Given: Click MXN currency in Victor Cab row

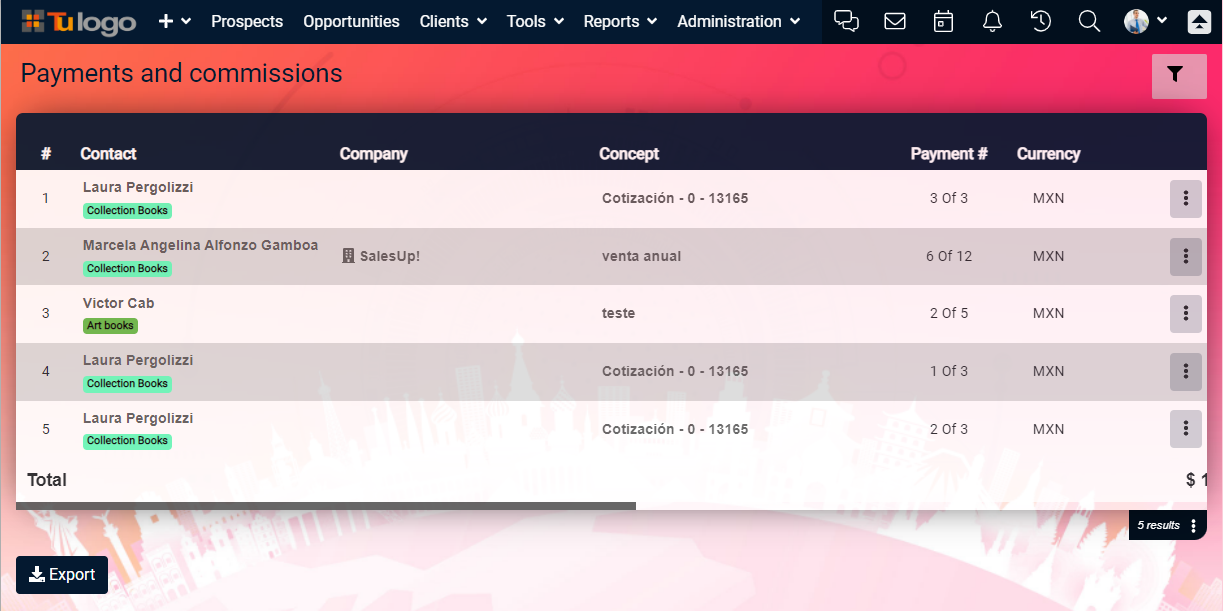Looking at the screenshot, I should [1048, 313].
